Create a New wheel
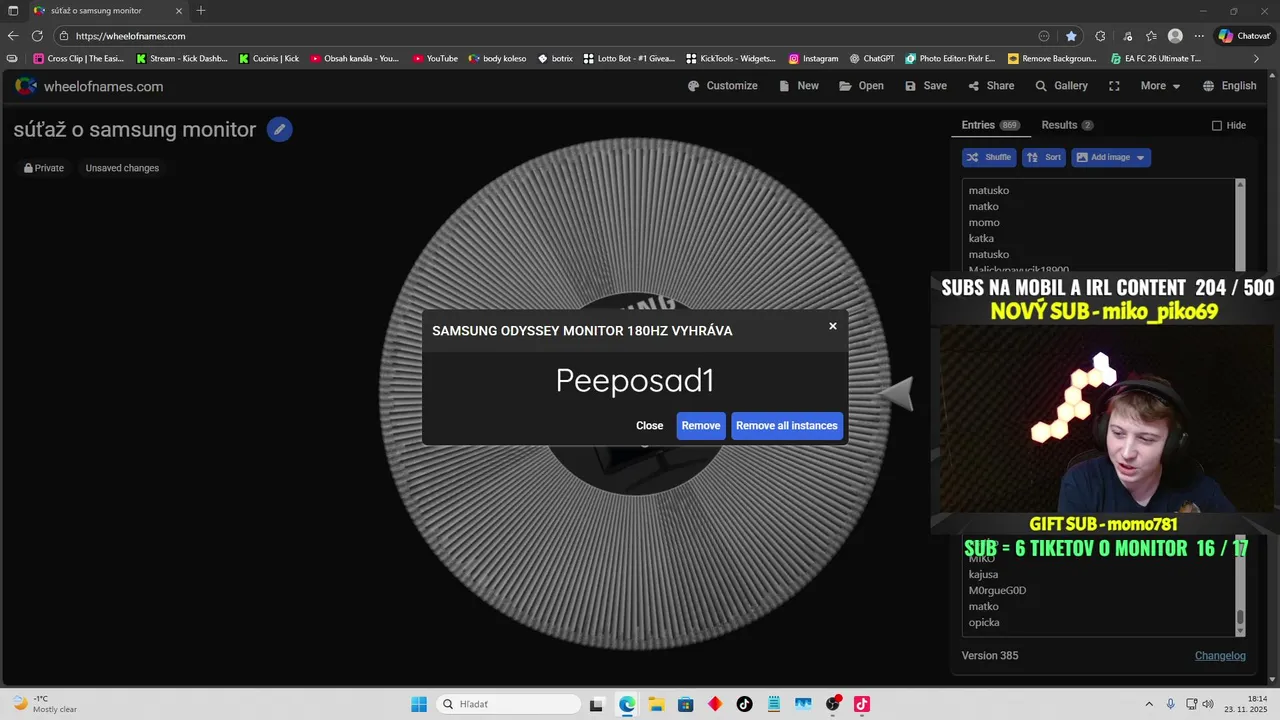1280x720 pixels. tap(799, 86)
